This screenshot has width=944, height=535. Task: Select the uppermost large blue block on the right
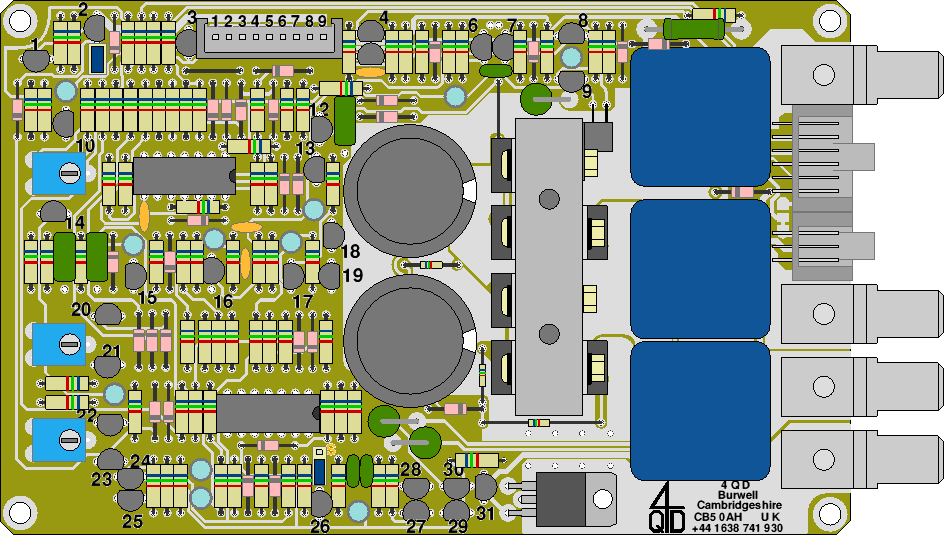point(700,118)
